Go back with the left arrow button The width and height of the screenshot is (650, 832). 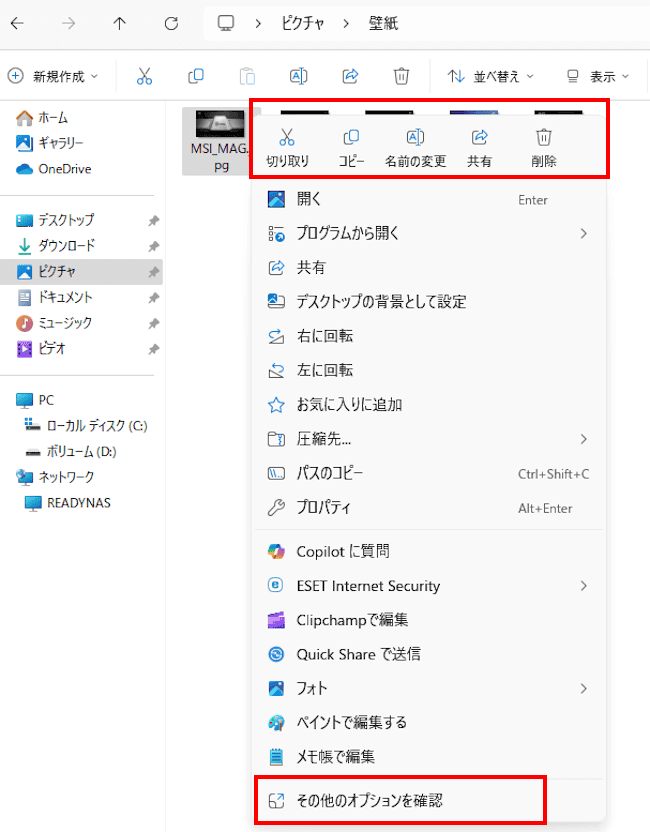click(x=18, y=23)
